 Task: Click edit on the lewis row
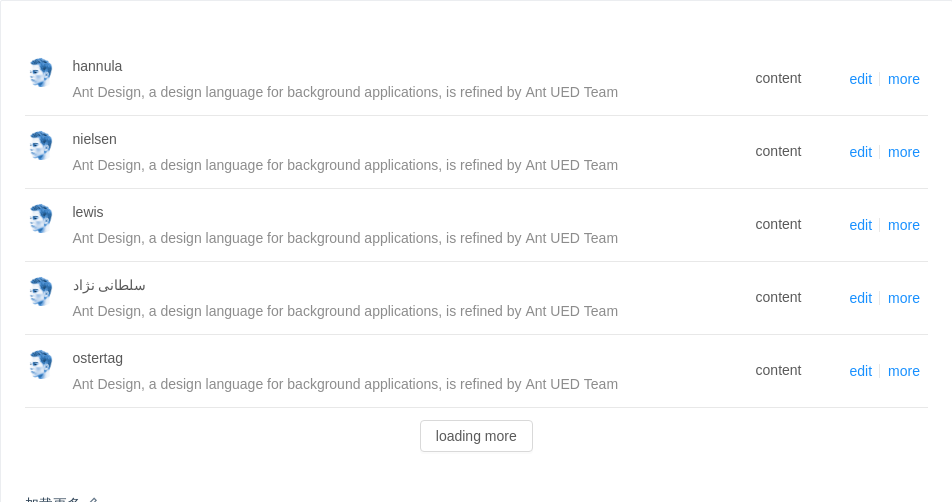click(860, 225)
